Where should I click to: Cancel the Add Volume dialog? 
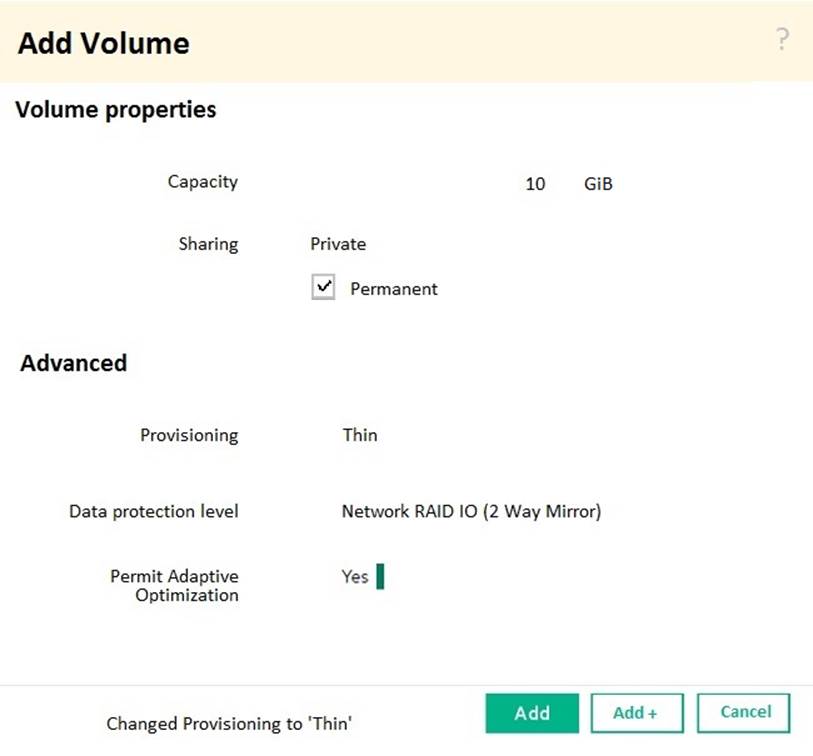(745, 713)
